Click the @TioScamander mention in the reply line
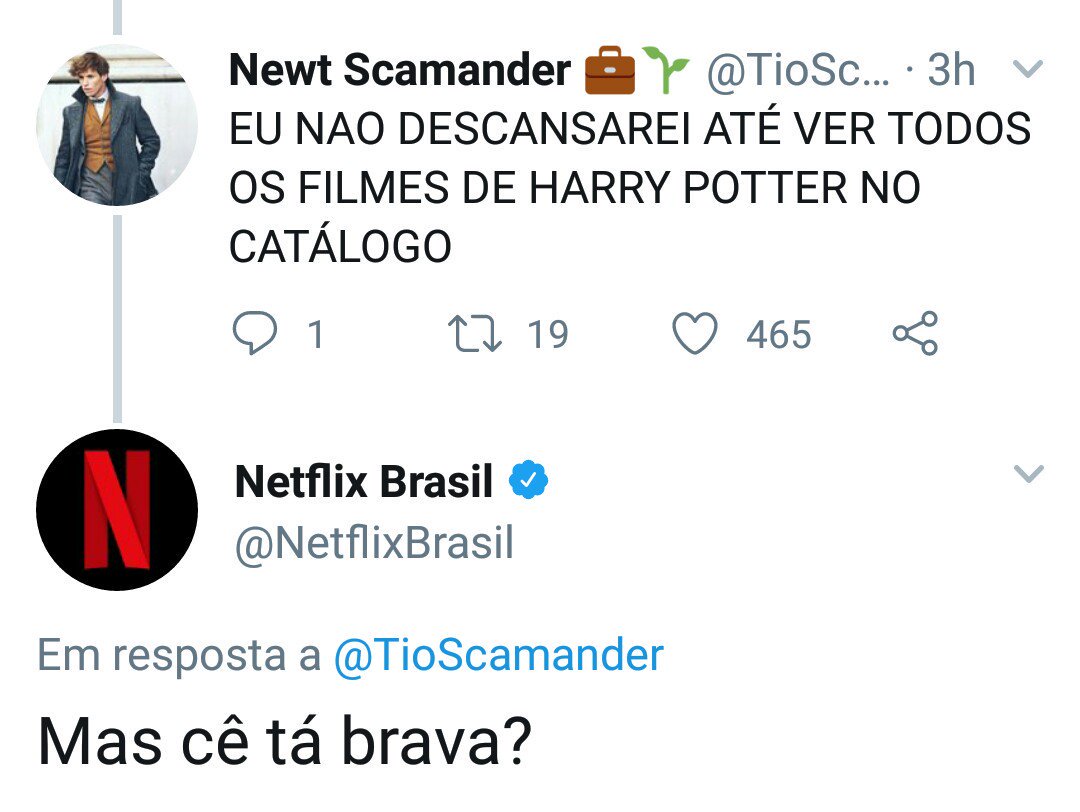This screenshot has height=812, width=1080. pyautogui.click(x=497, y=656)
